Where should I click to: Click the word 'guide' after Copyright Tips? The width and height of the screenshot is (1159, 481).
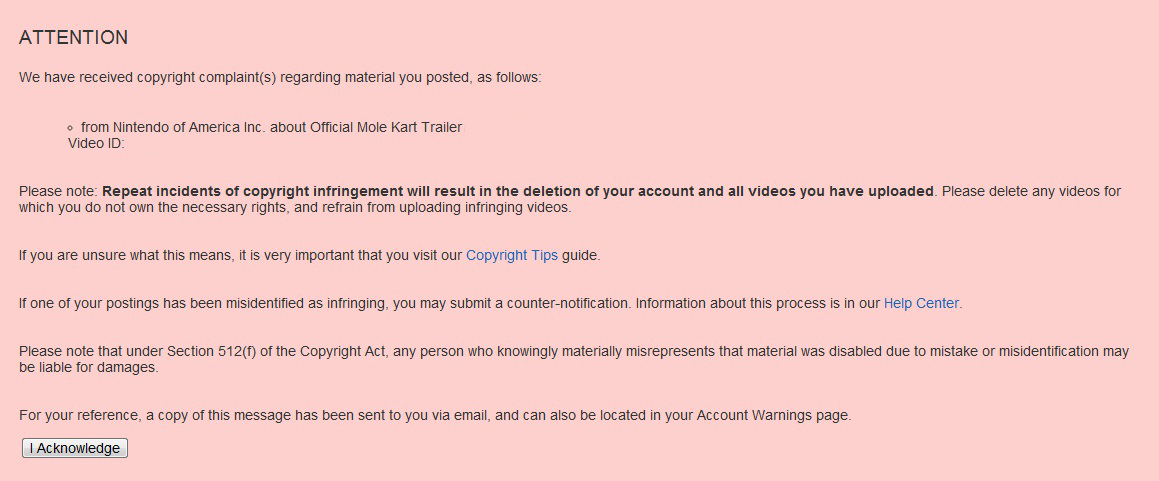point(579,256)
